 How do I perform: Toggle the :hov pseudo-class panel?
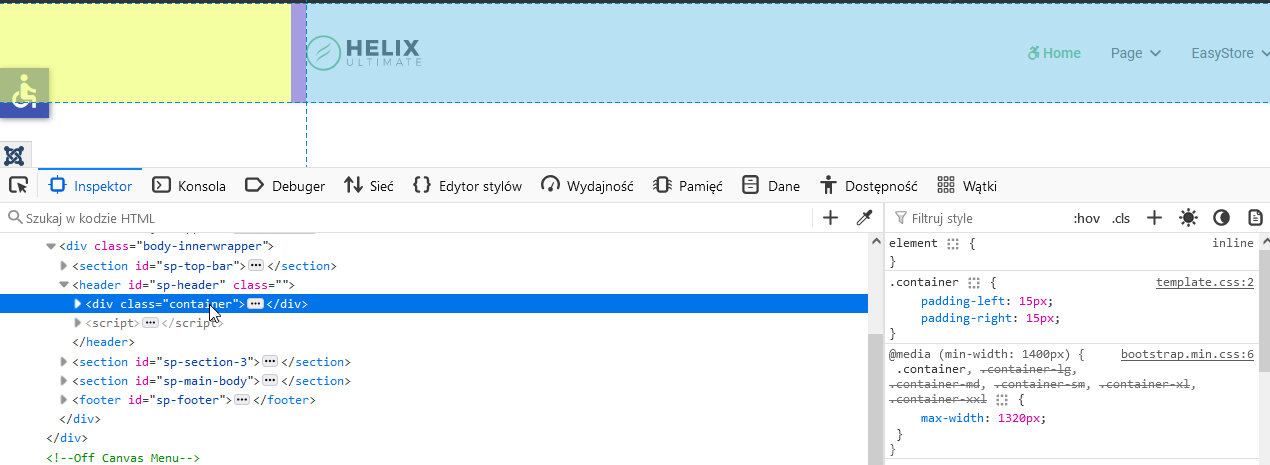(x=1086, y=217)
